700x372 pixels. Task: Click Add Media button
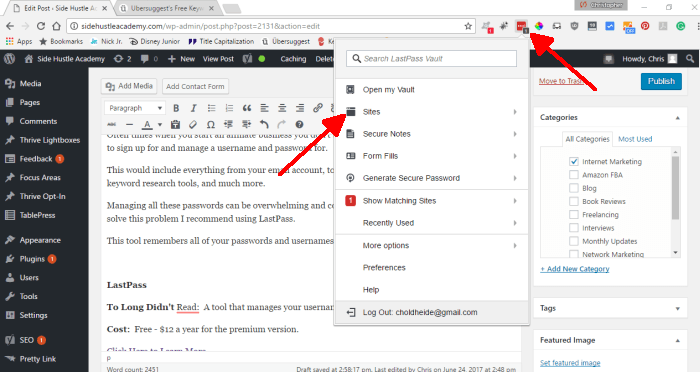[x=129, y=86]
